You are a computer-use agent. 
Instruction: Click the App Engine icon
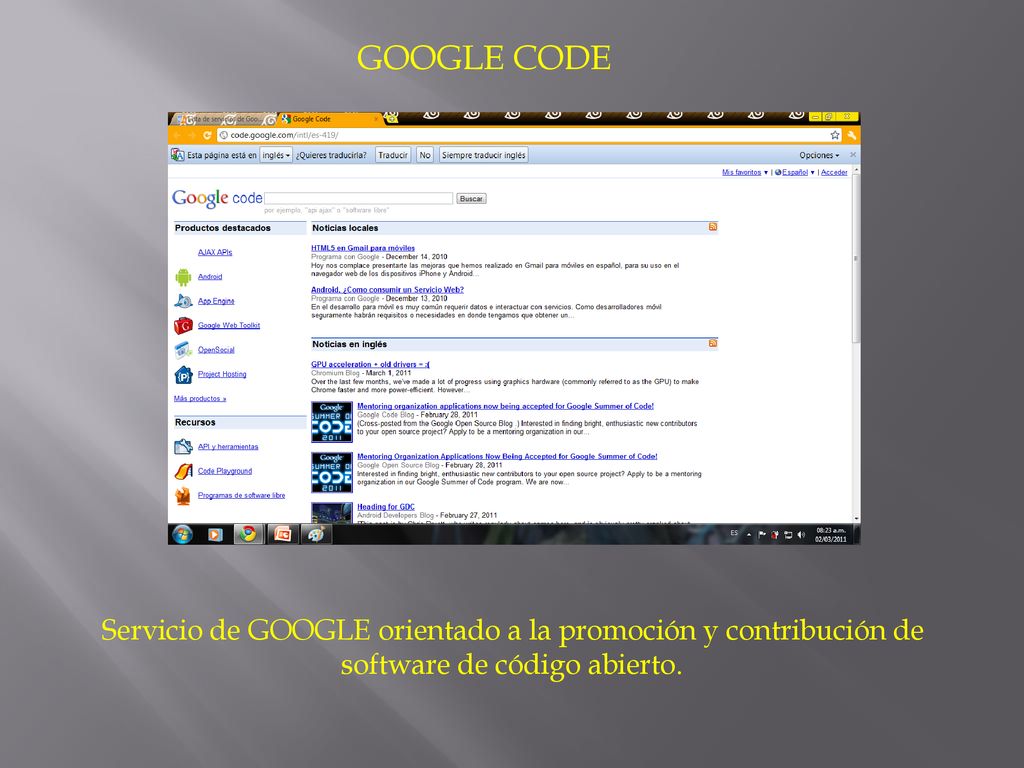(x=183, y=301)
